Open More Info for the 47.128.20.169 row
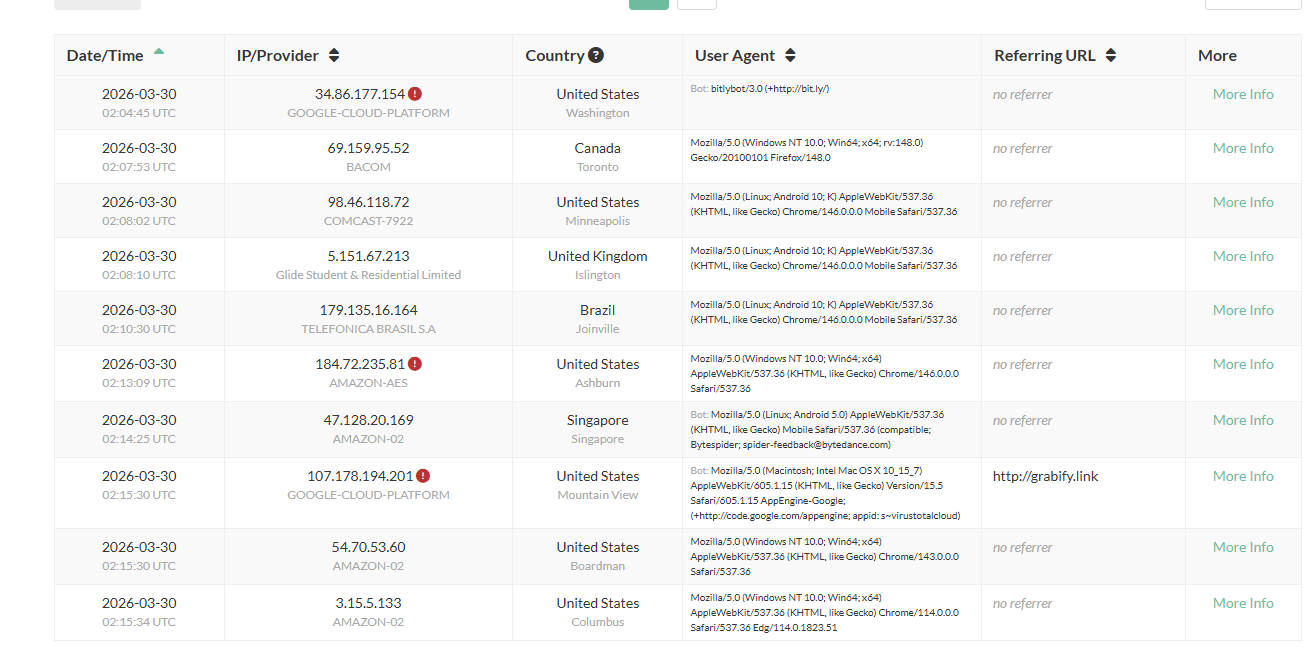 1243,420
